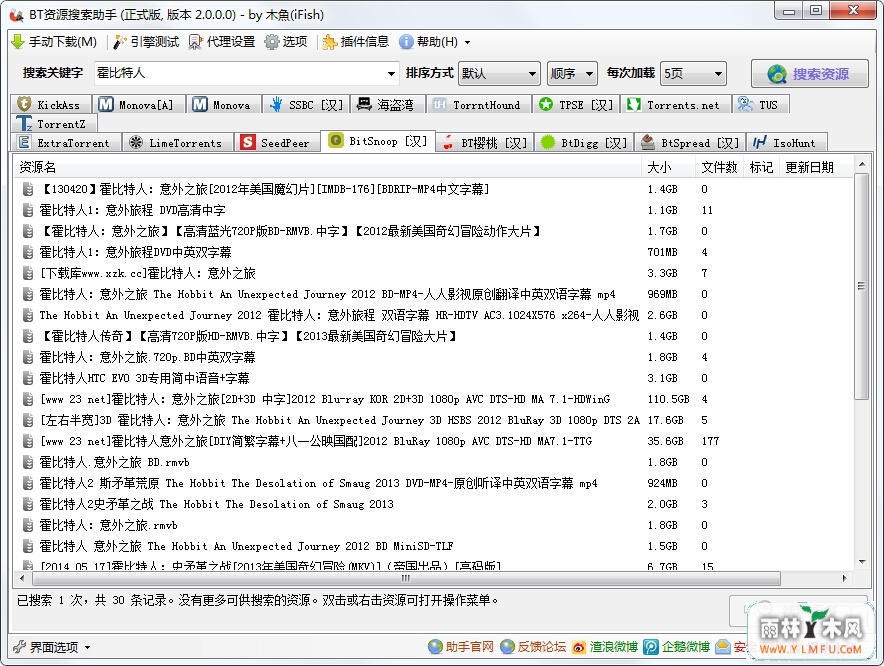884x666 pixels.
Task: Sort by the 资源名 column header
Action: [x=327, y=167]
